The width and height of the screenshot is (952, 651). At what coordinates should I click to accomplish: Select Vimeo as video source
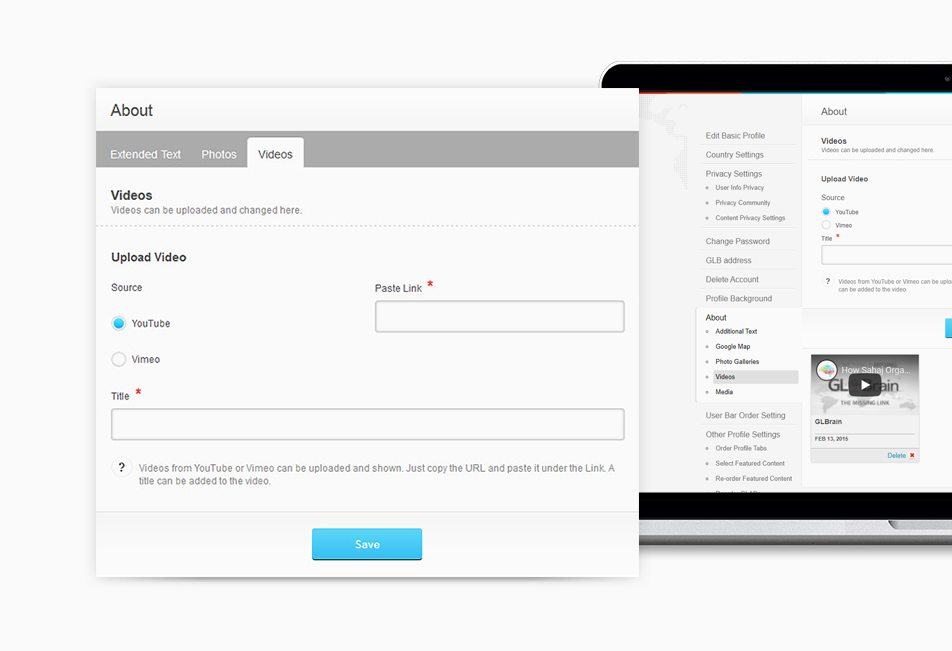tap(119, 359)
